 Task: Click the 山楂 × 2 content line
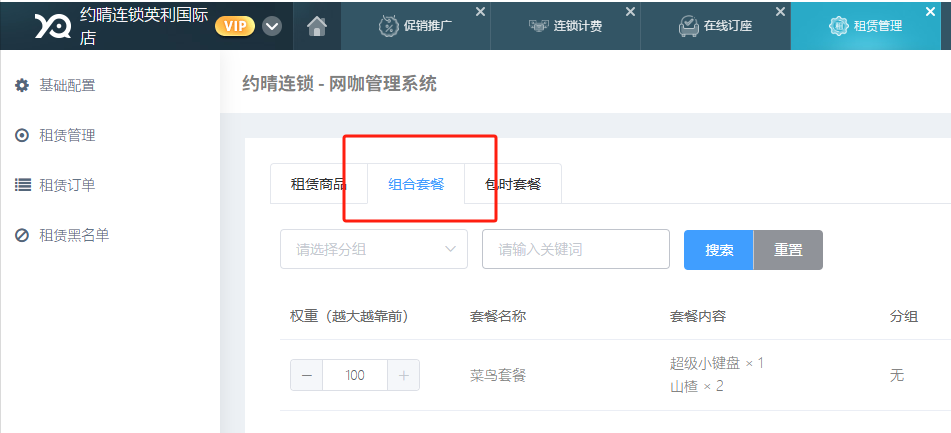pyautogui.click(x=696, y=386)
